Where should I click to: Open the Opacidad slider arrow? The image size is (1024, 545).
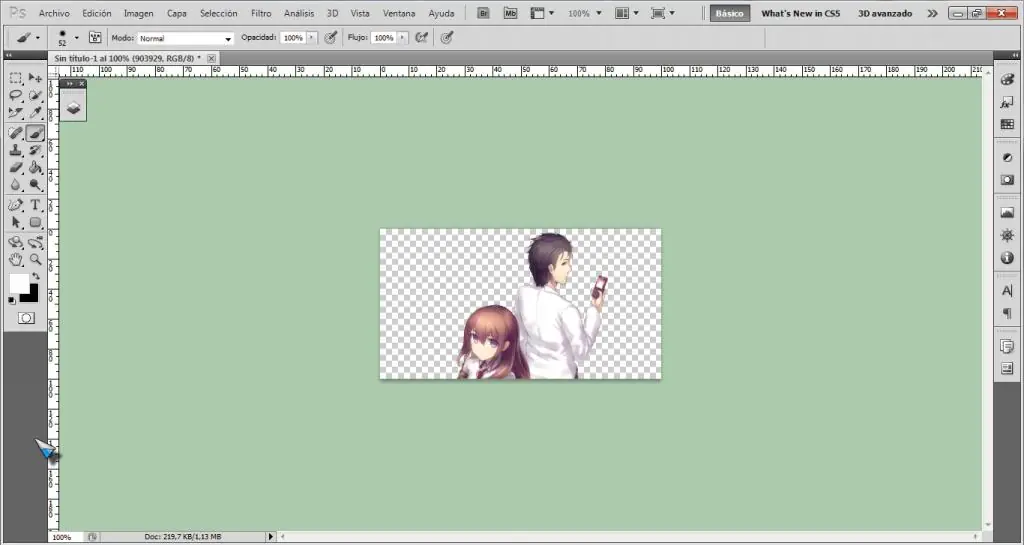[x=312, y=38]
